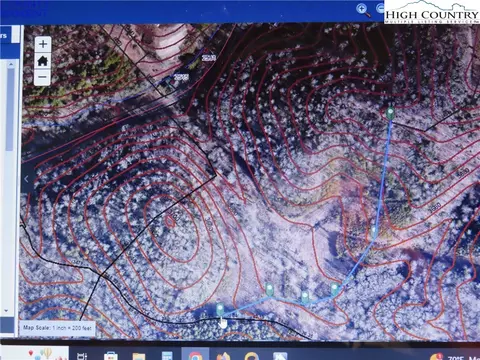Click the 3560 contour elevation label
This screenshot has width=480, height=360.
(435, 207)
